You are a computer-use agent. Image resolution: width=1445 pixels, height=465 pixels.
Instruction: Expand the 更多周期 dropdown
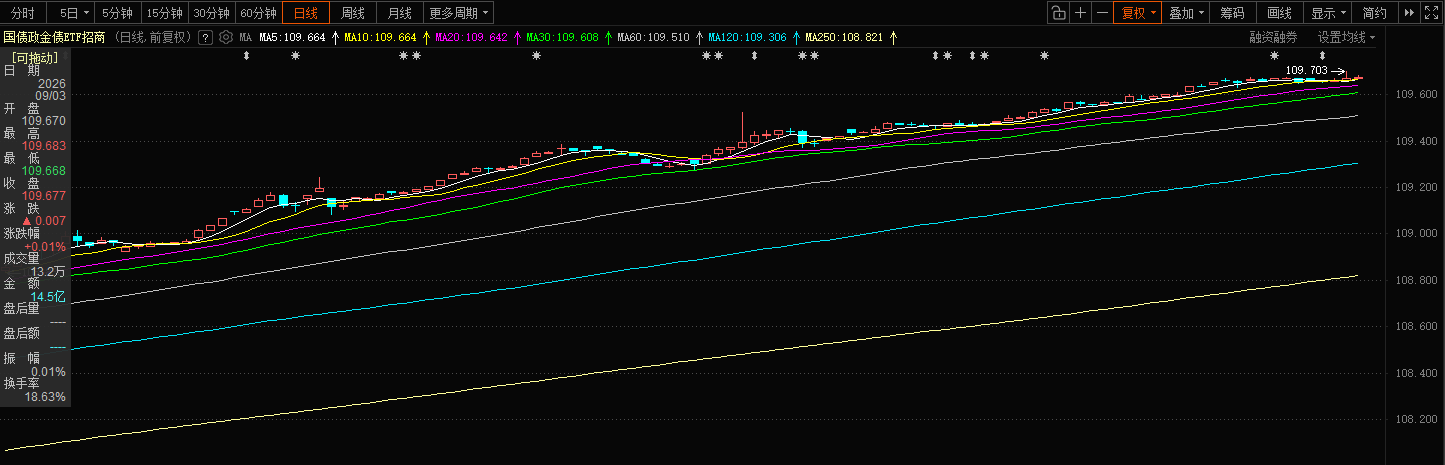459,13
